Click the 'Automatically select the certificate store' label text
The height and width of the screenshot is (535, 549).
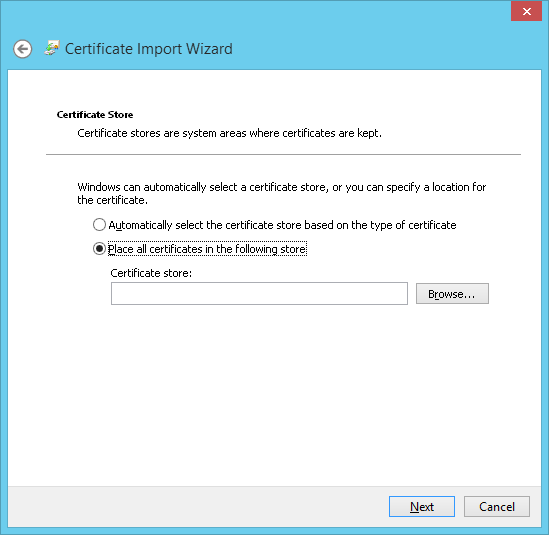282,225
